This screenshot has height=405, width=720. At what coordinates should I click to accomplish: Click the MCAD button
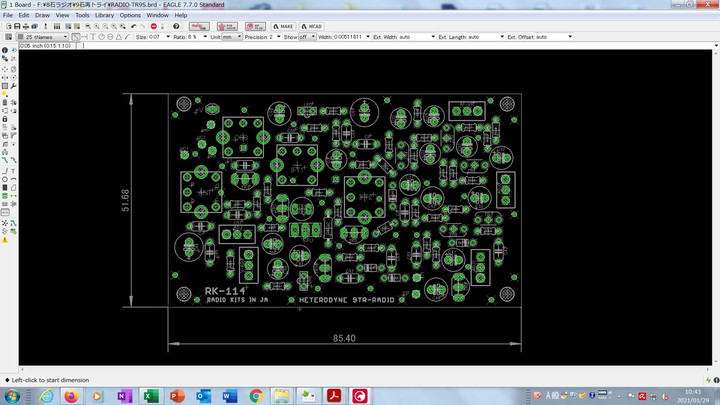click(314, 26)
